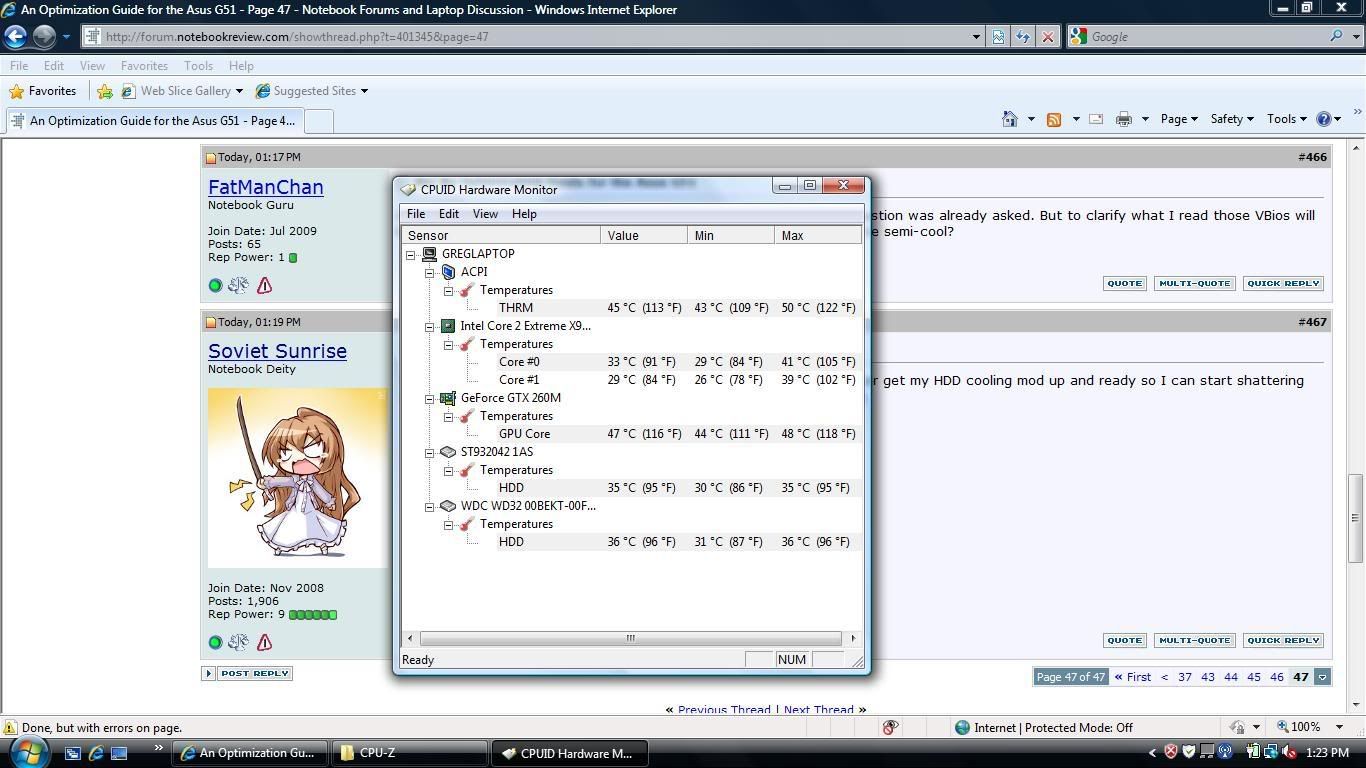1366x768 pixels.
Task: Open Hardware Monitor Edit menu
Action: pos(449,214)
